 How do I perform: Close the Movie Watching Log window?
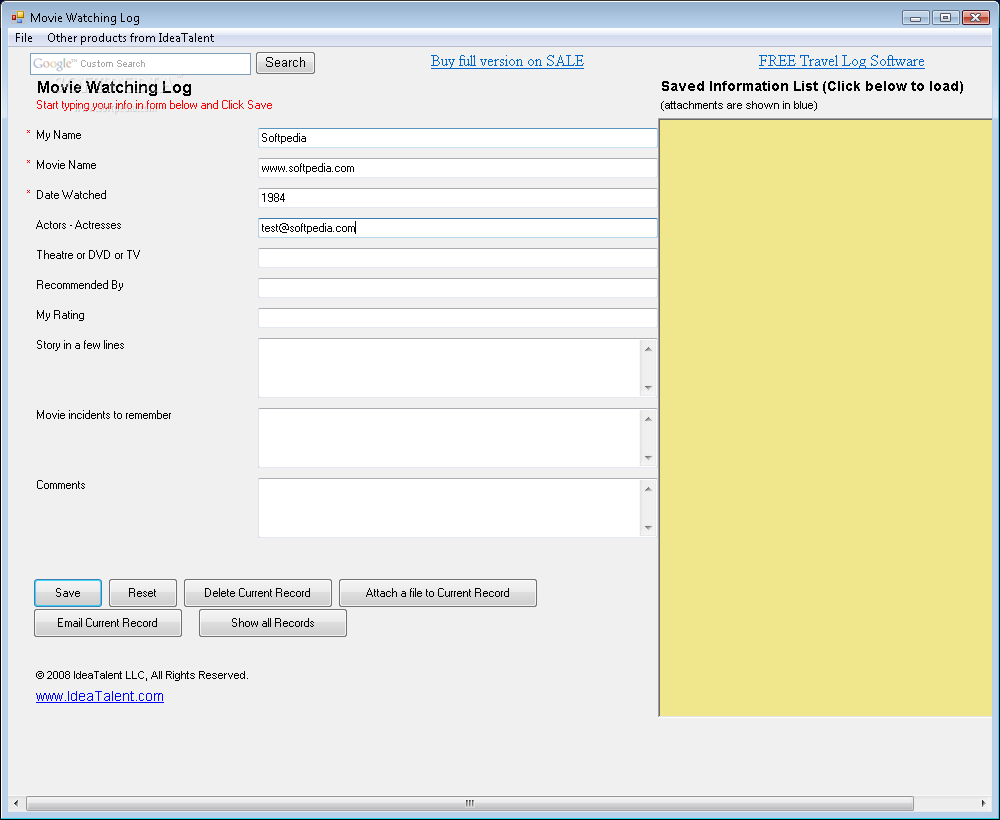pos(975,18)
